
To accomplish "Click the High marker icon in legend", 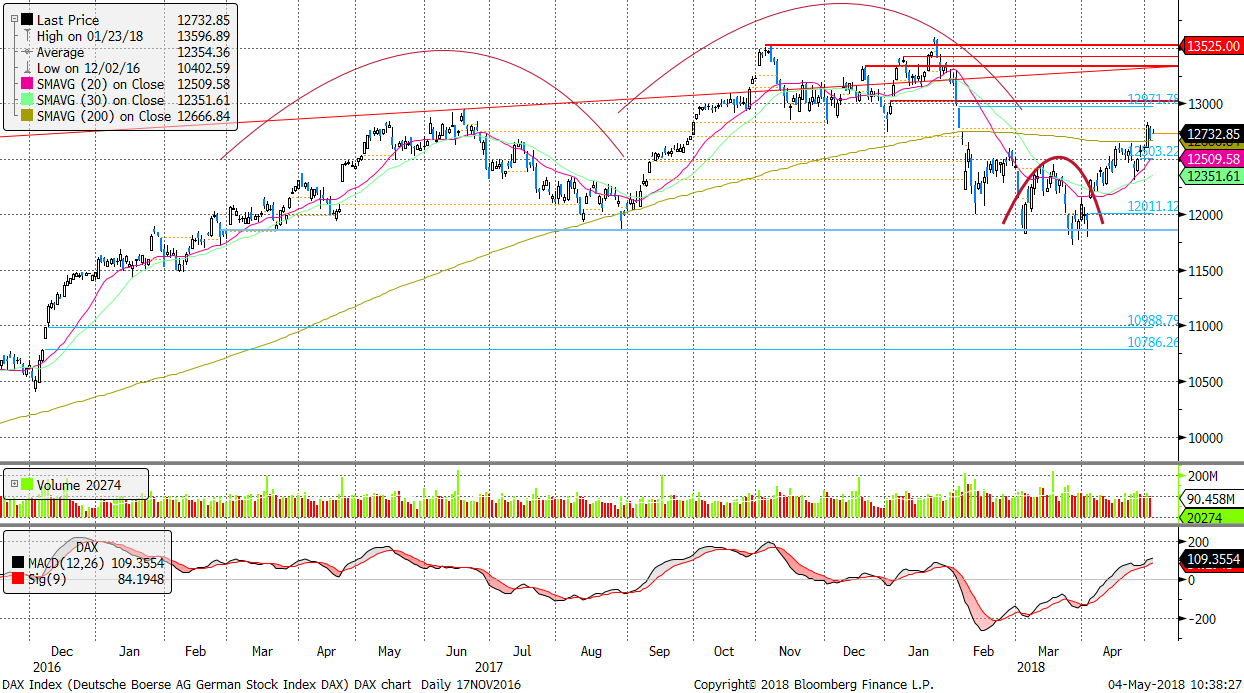I will (26, 36).
